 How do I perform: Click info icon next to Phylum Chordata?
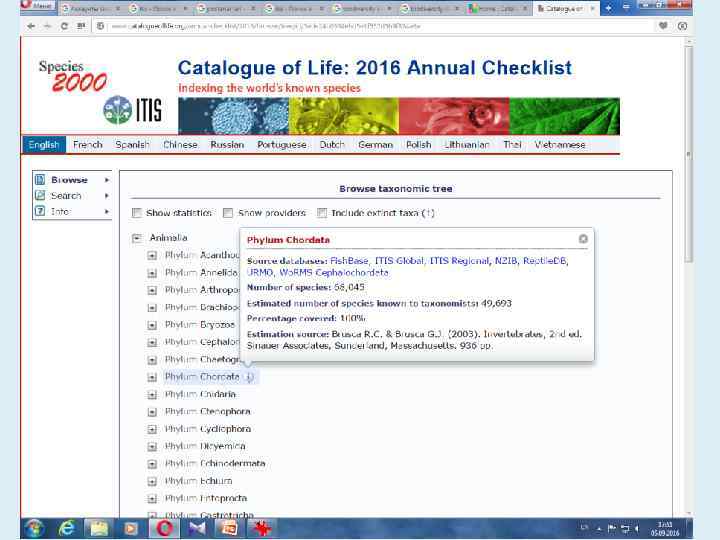[x=249, y=377]
